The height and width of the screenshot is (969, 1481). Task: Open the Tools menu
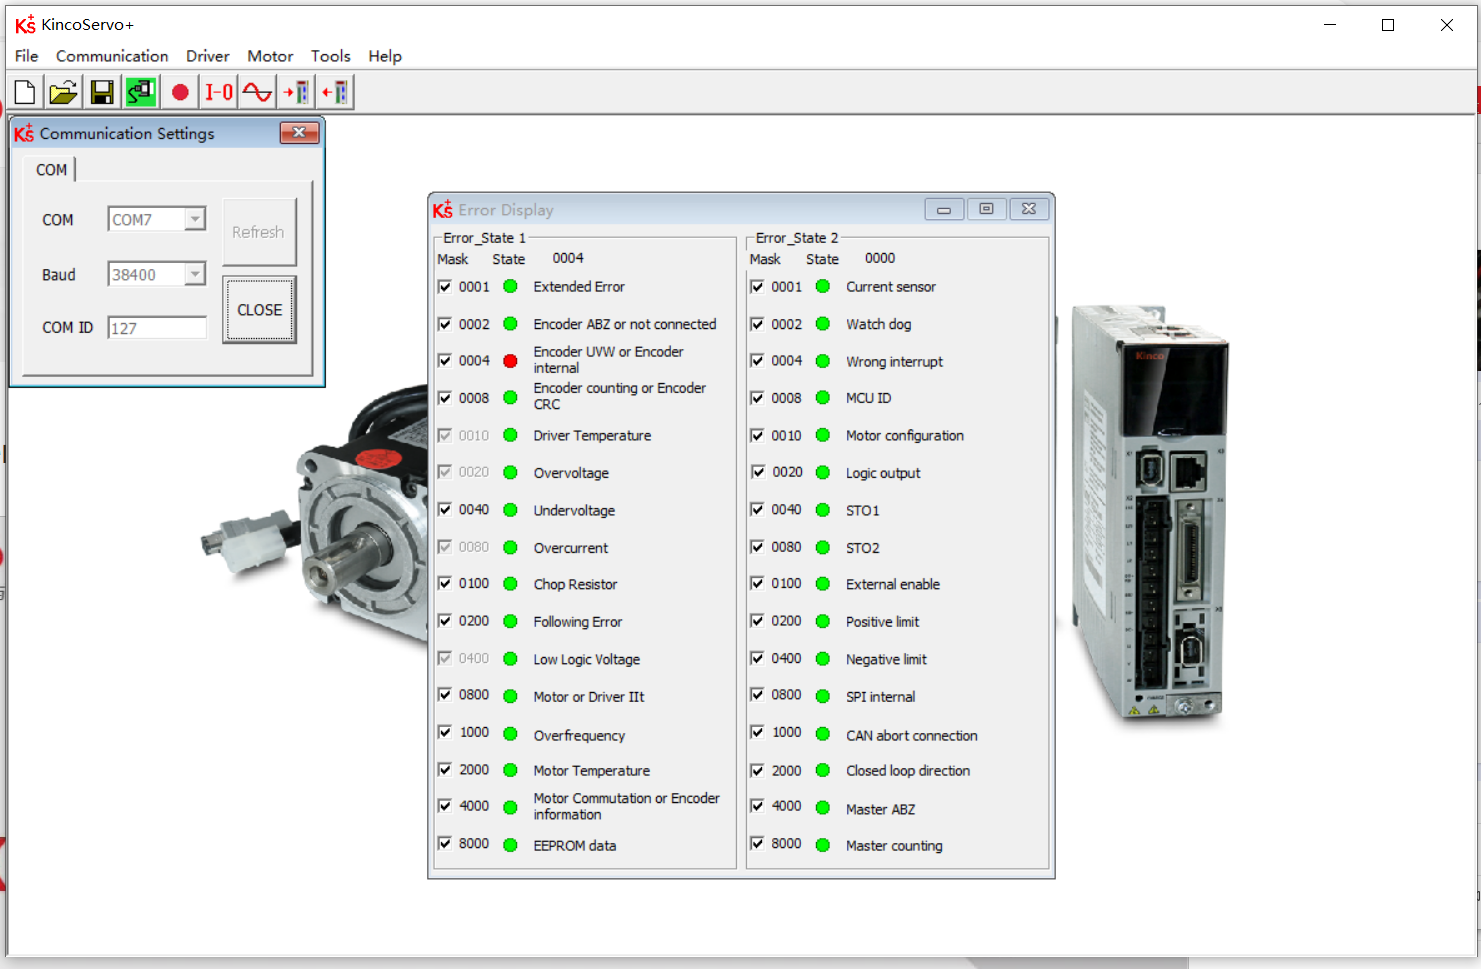click(331, 56)
